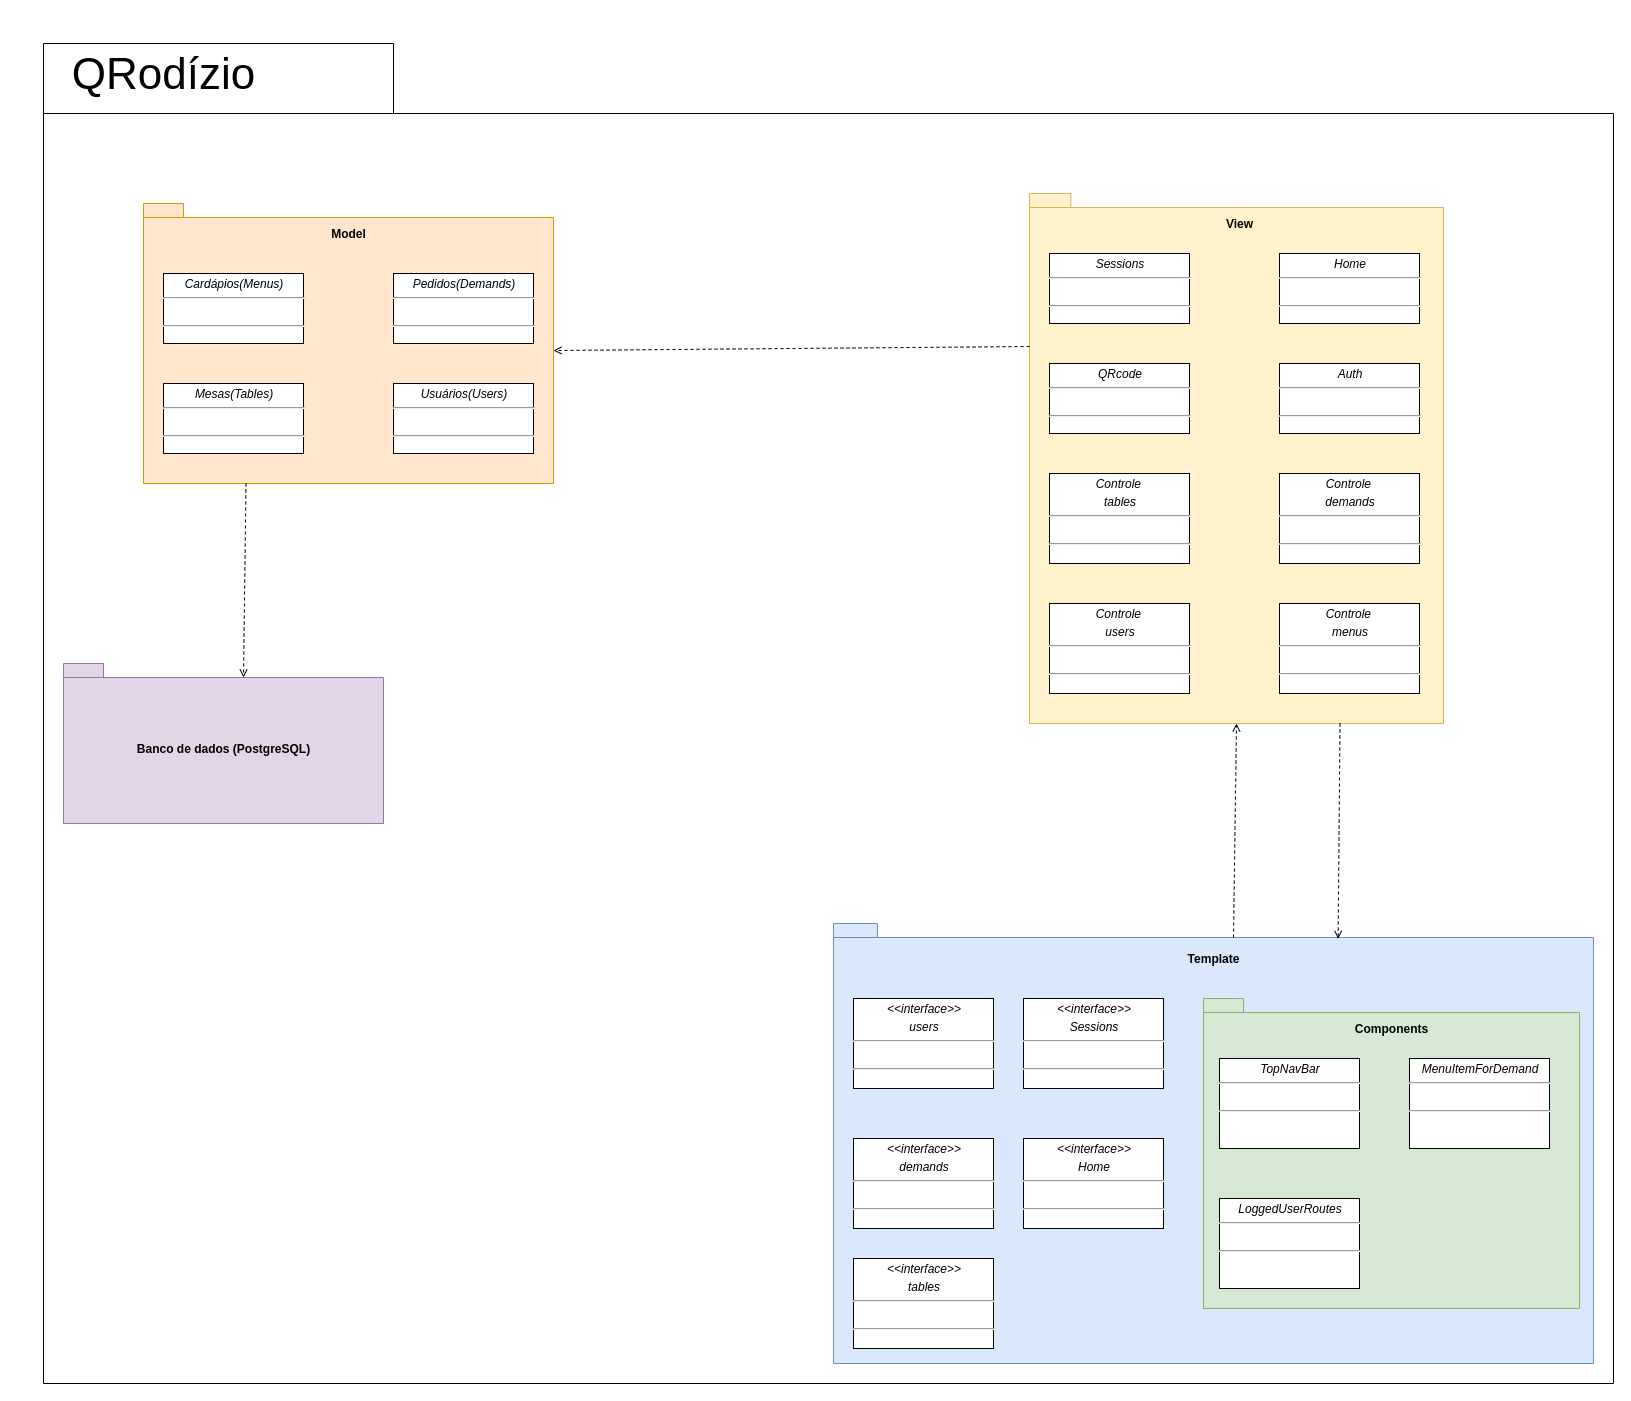Select the Home class in View
This screenshot has height=1401, width=1631.
point(1349,288)
